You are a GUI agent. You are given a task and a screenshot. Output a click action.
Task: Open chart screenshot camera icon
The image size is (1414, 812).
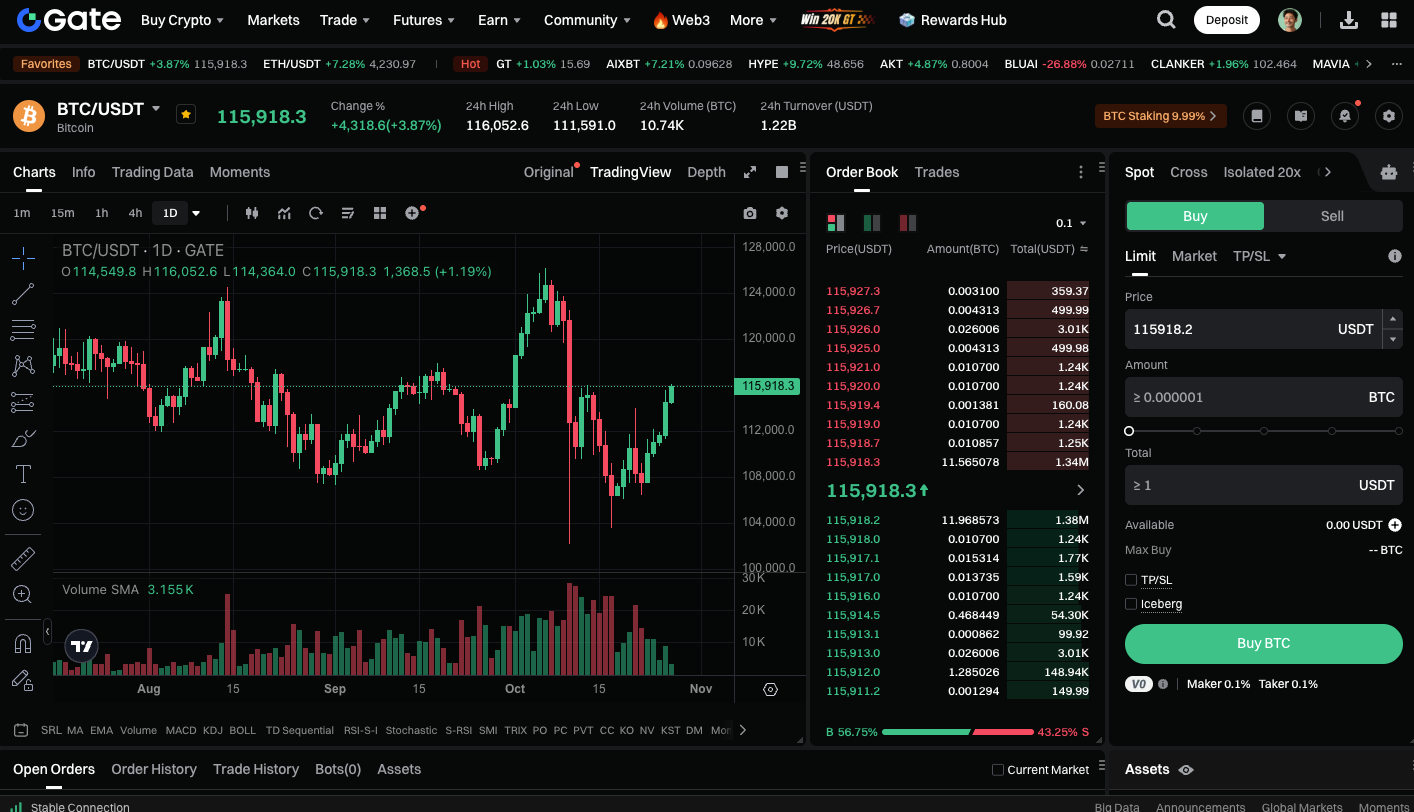750,213
